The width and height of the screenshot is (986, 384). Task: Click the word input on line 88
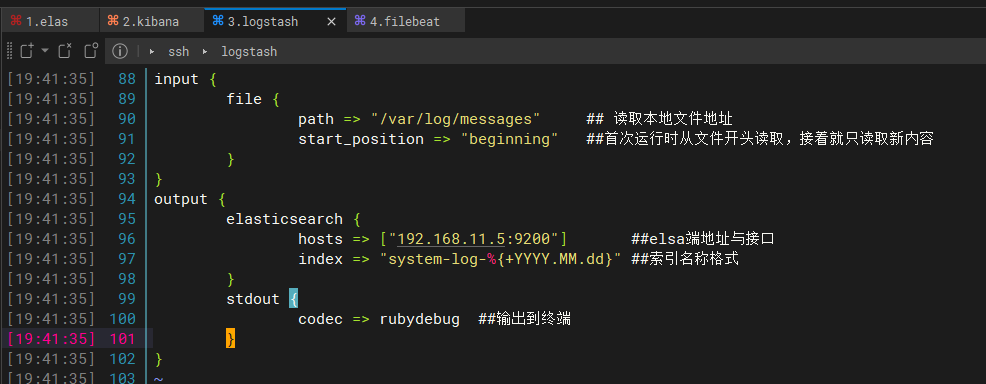coord(176,79)
